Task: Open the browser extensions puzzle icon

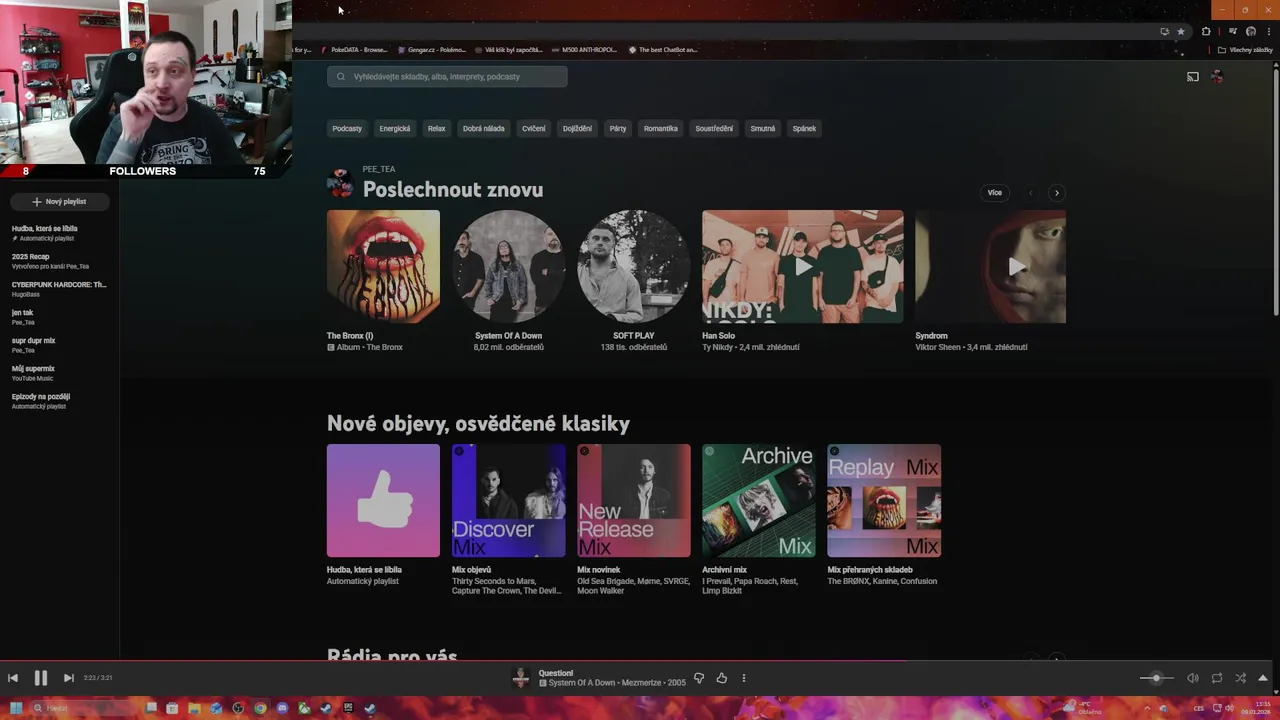Action: [x=1206, y=31]
